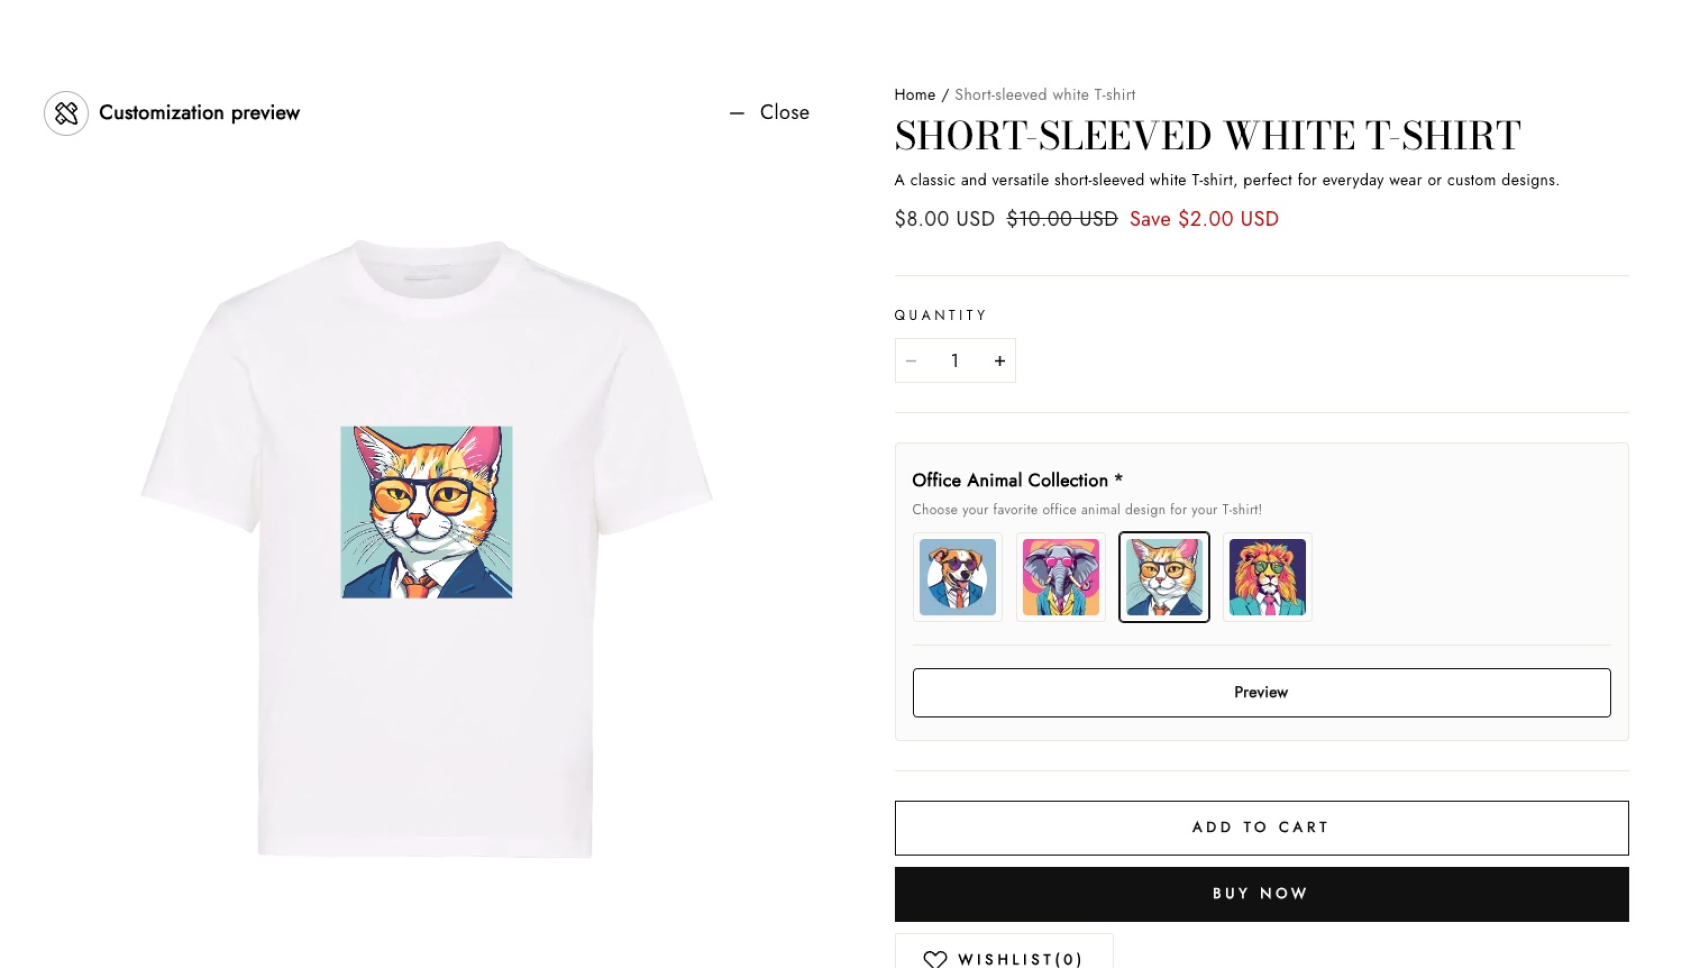Click the Wishlist heart icon
The width and height of the screenshot is (1700, 968).
(x=935, y=959)
